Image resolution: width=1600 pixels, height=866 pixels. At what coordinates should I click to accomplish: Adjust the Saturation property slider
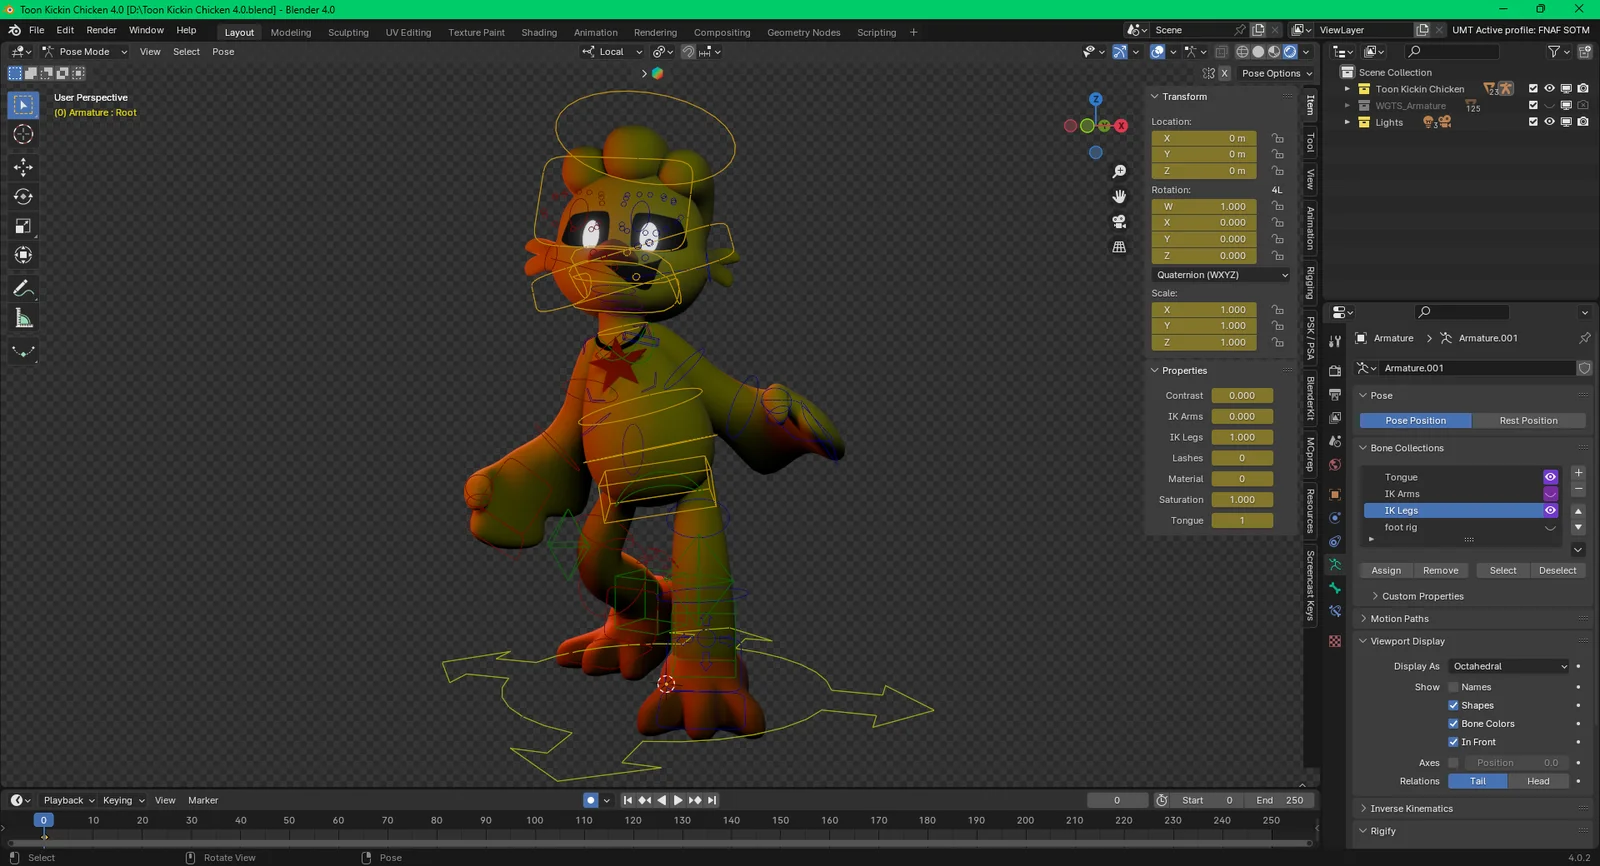tap(1242, 500)
